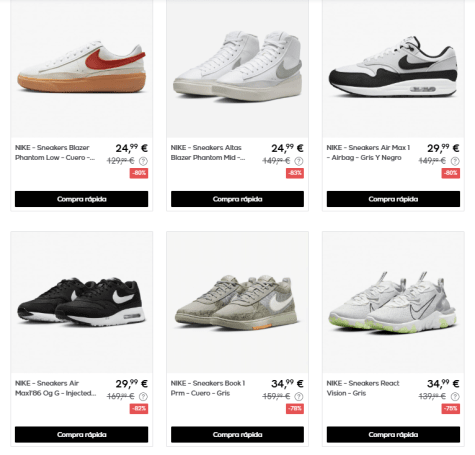
Task: Click Compra rápida for React Vision Gris
Action: point(393,434)
